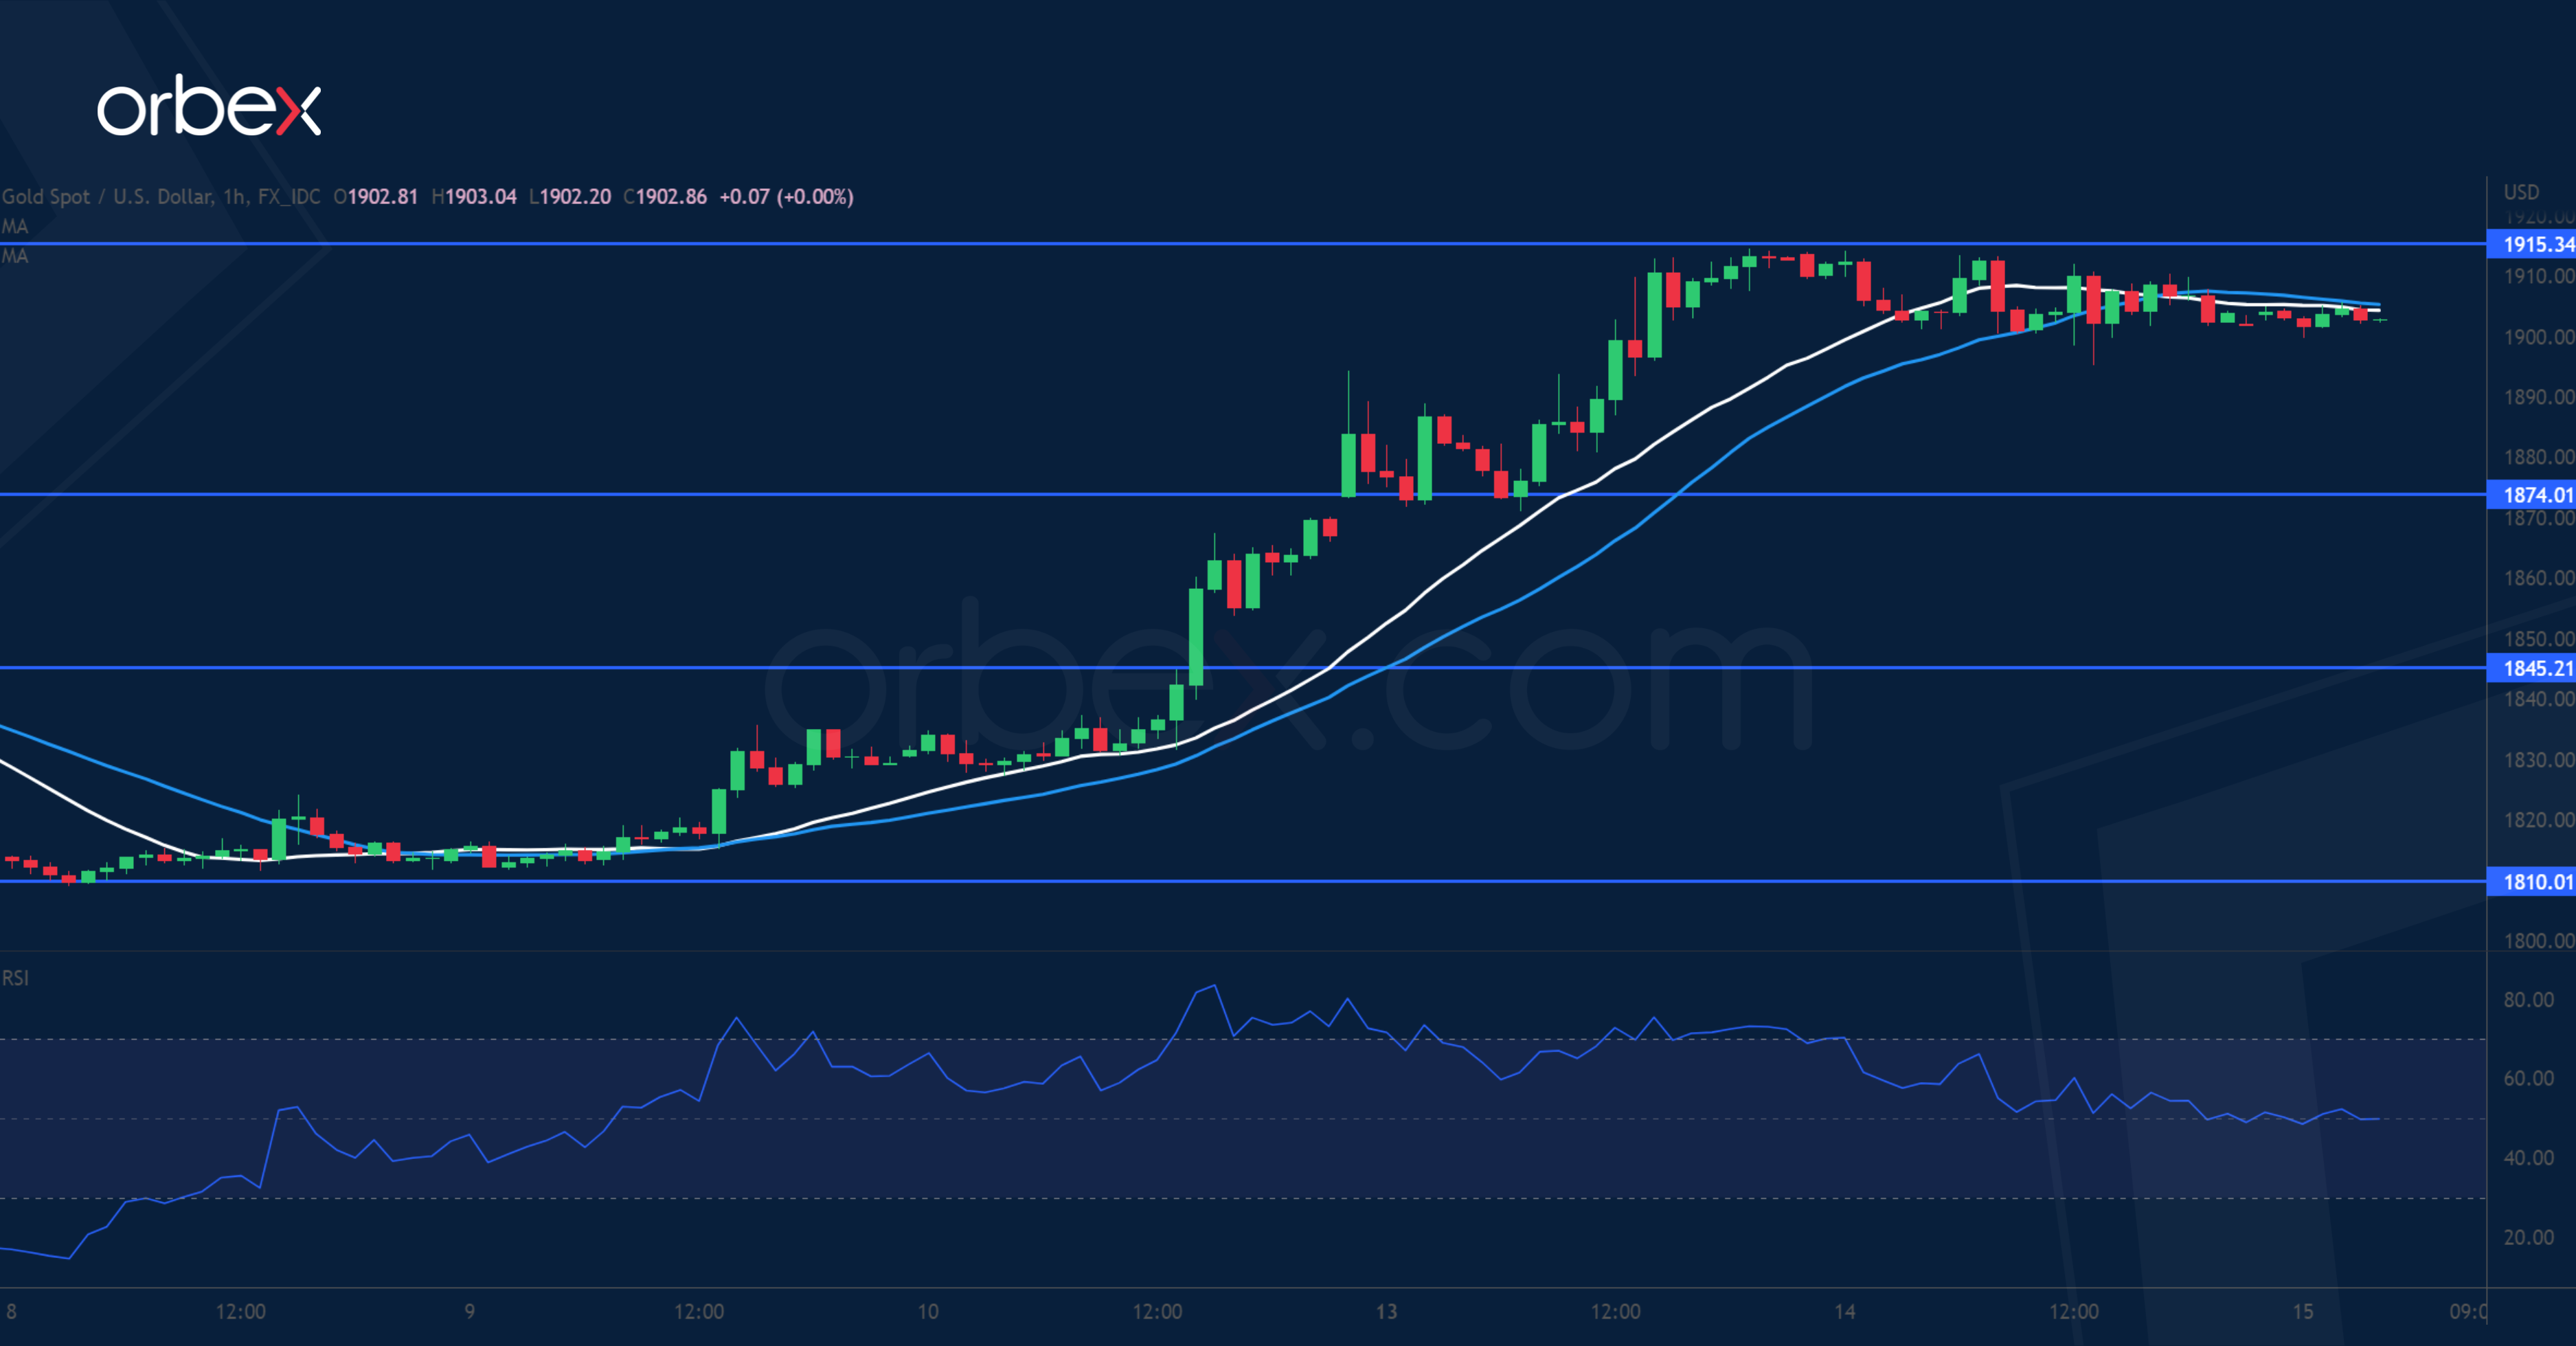Select the second MA indicator label

click(15, 256)
